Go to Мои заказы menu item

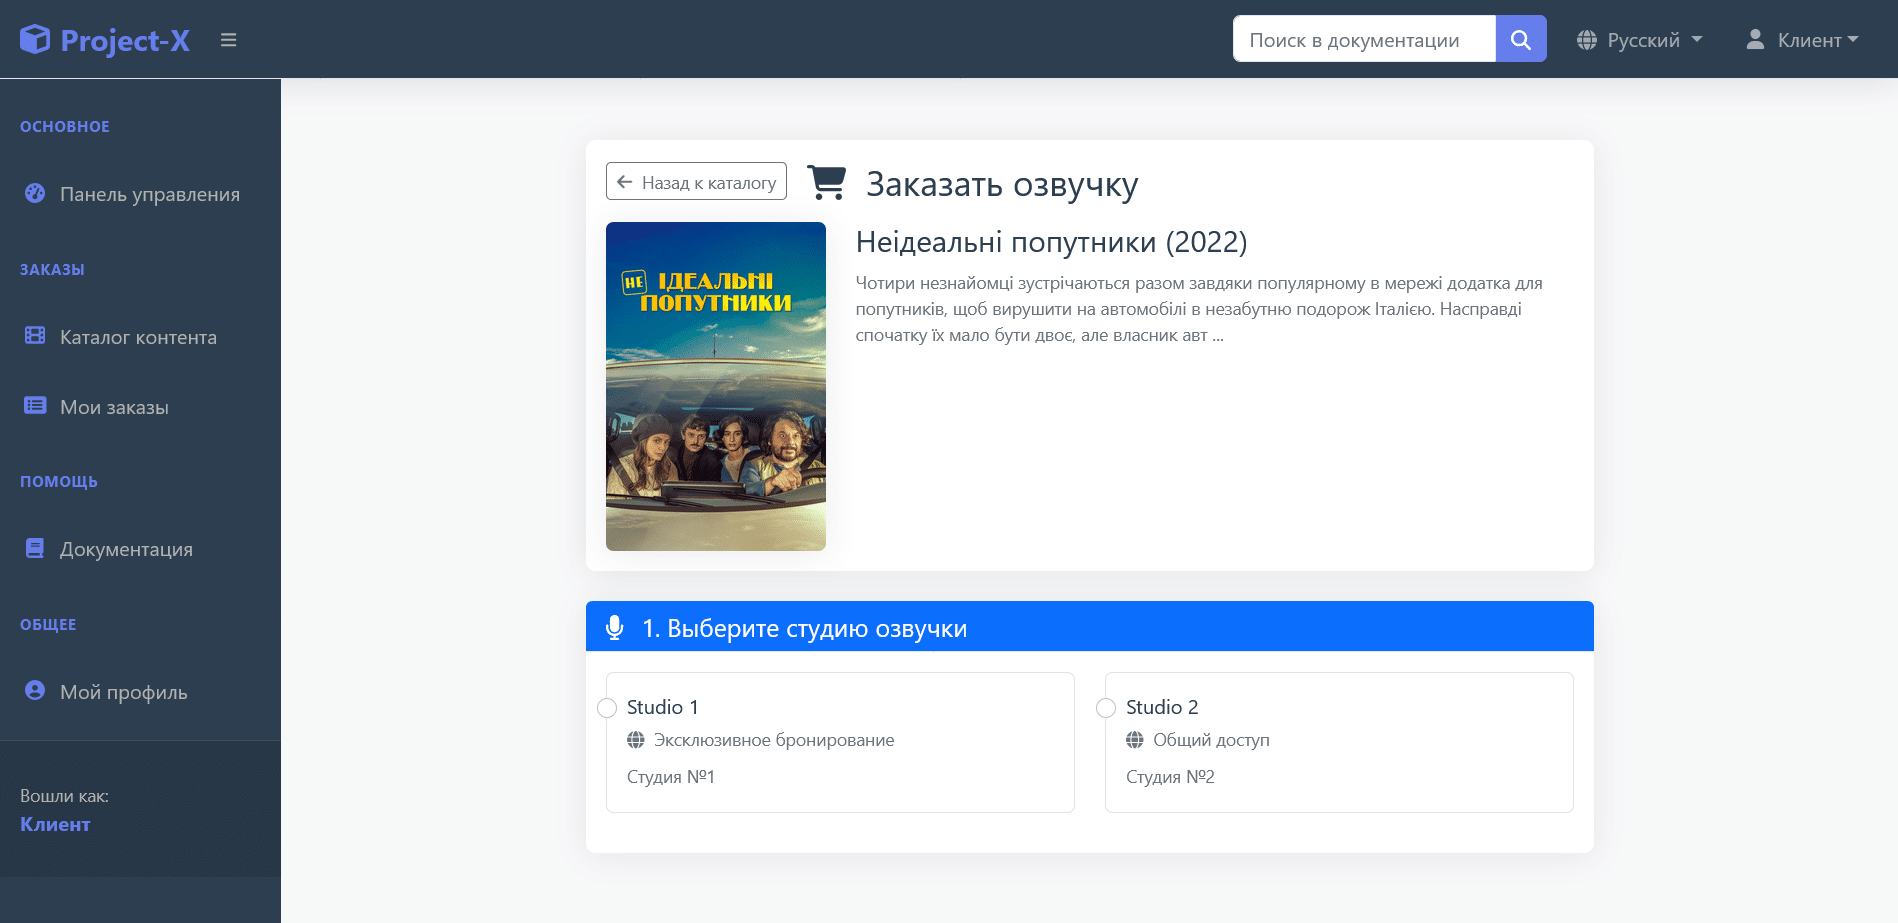point(114,407)
